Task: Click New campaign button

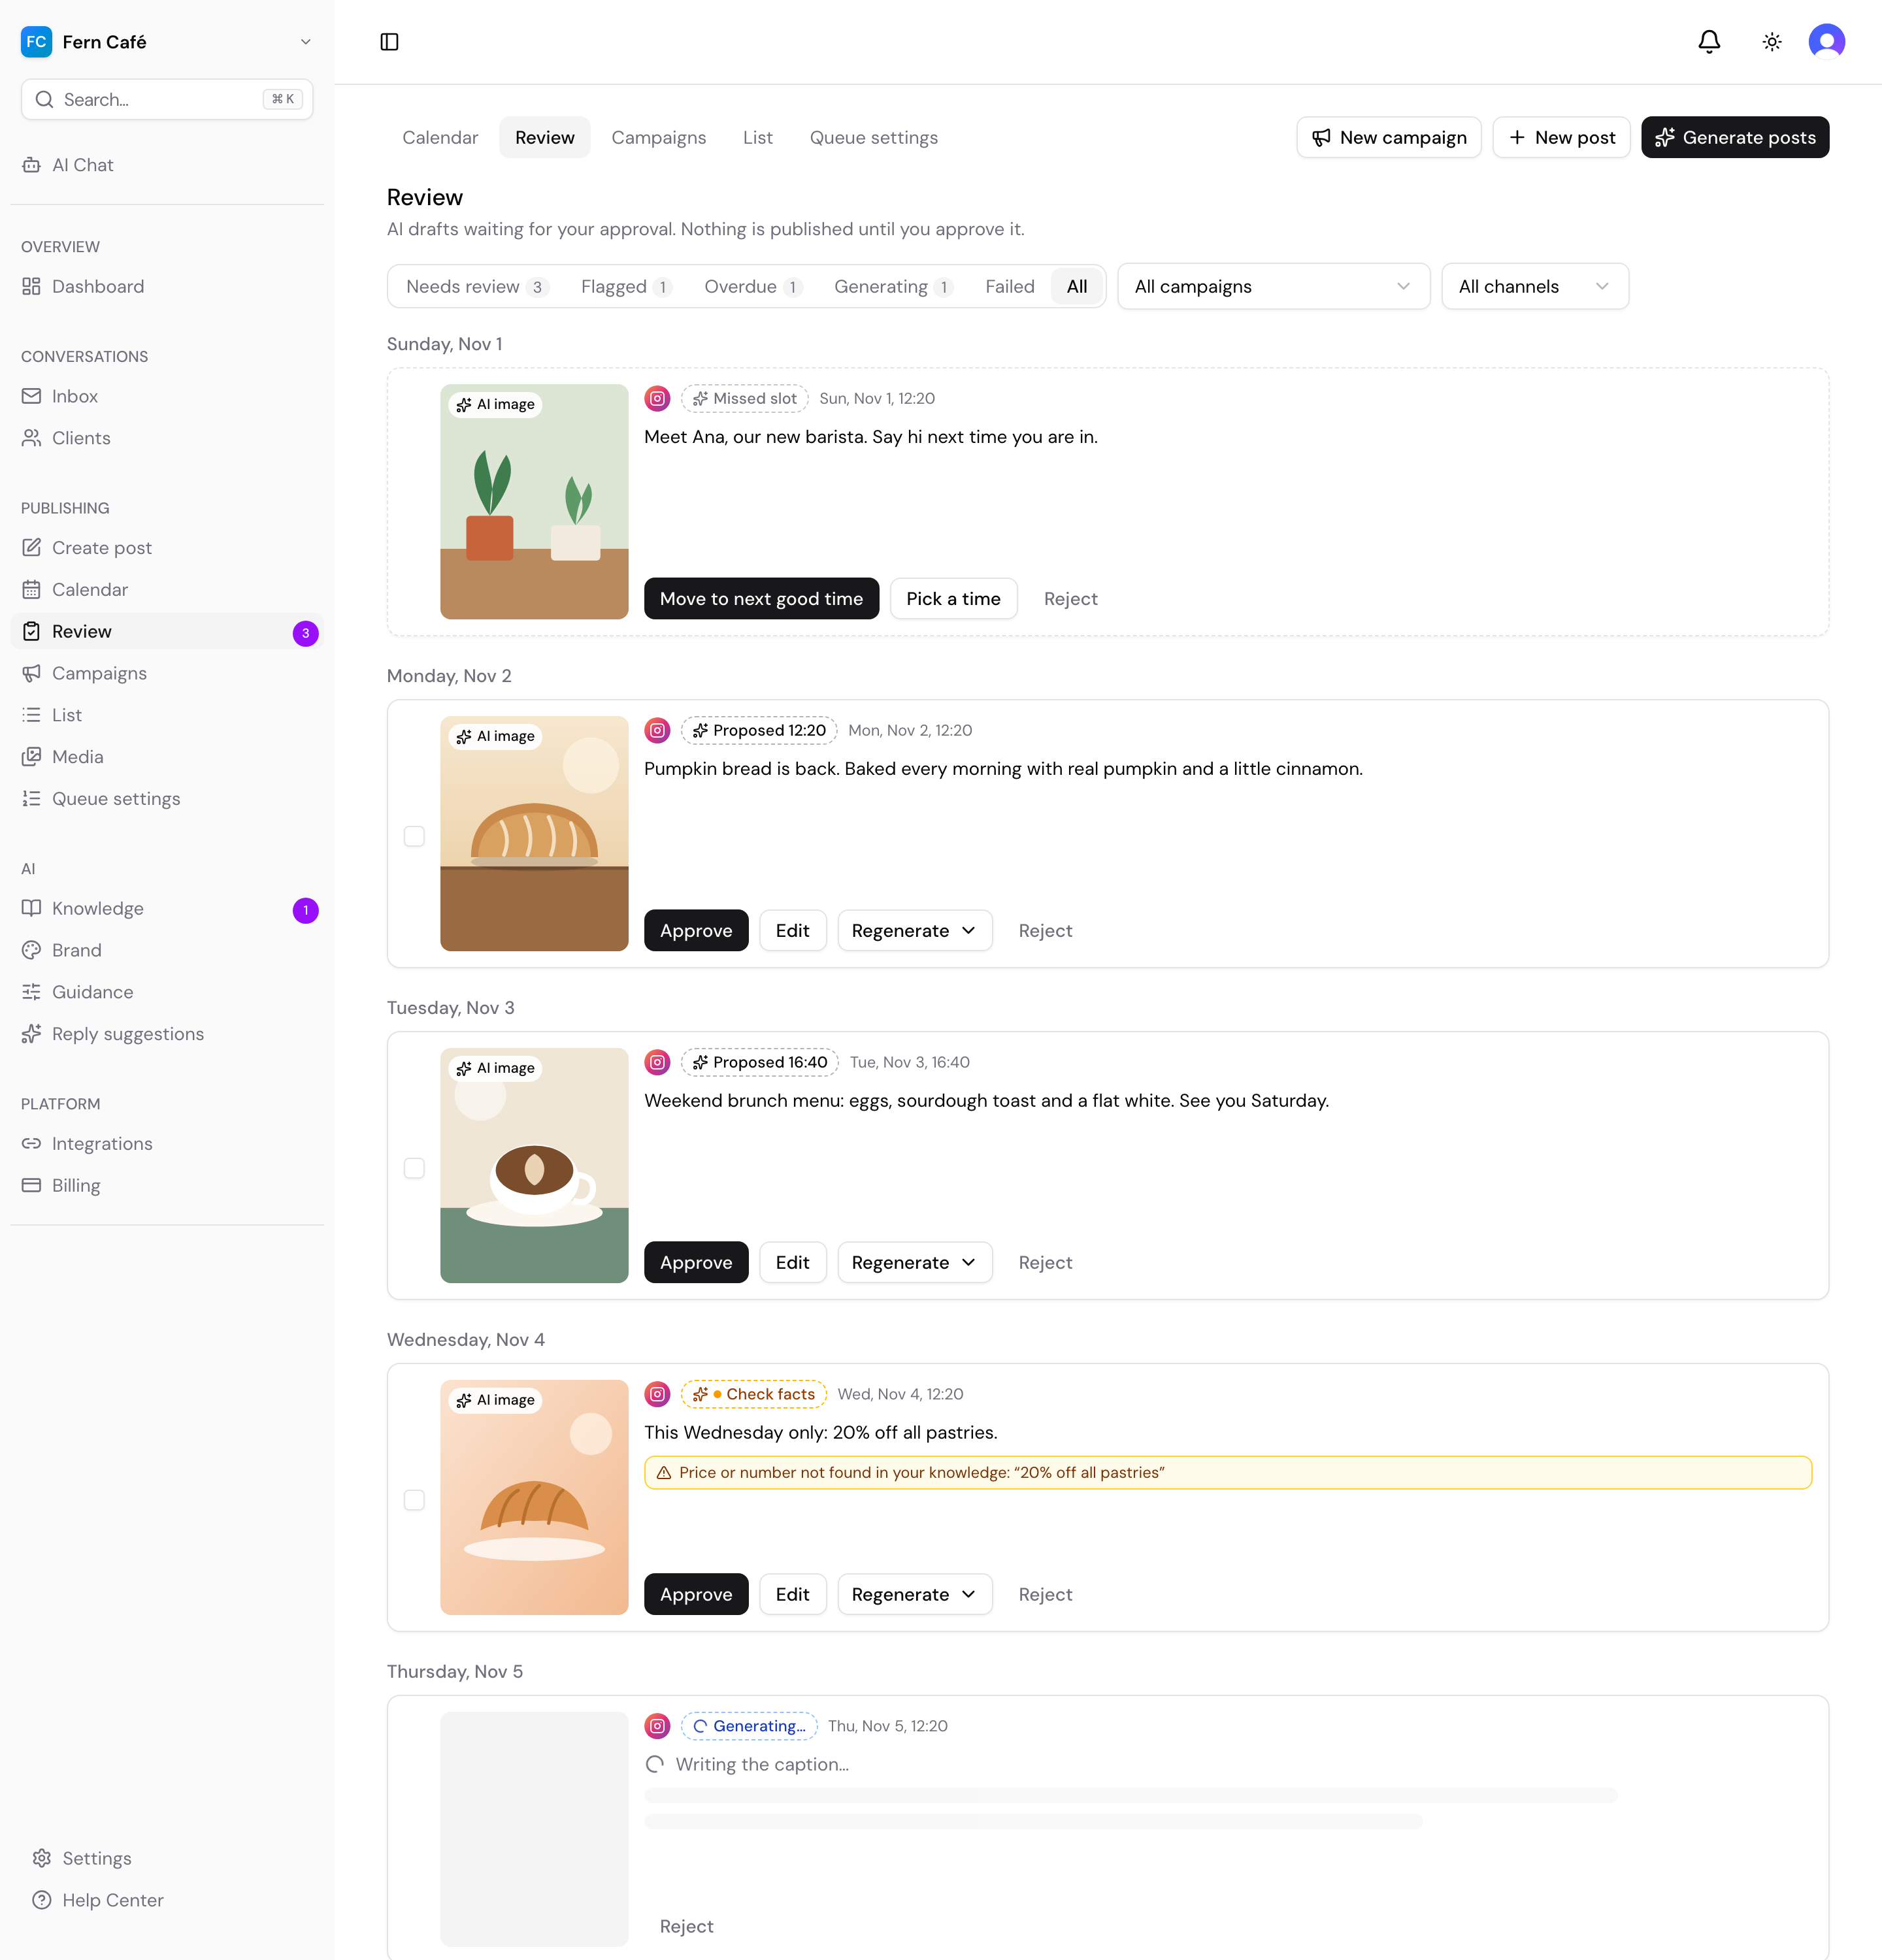Action: [1389, 138]
